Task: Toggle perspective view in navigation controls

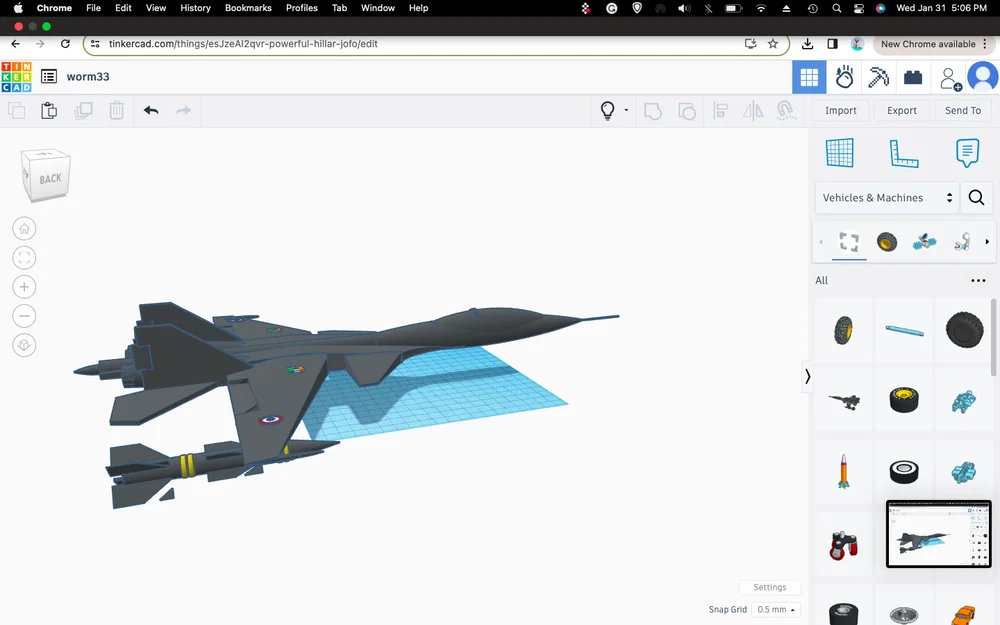Action: pyautogui.click(x=24, y=345)
